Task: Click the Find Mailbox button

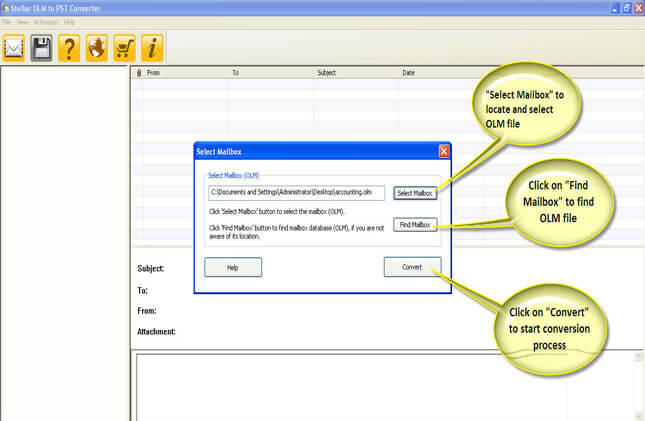Action: (x=415, y=225)
